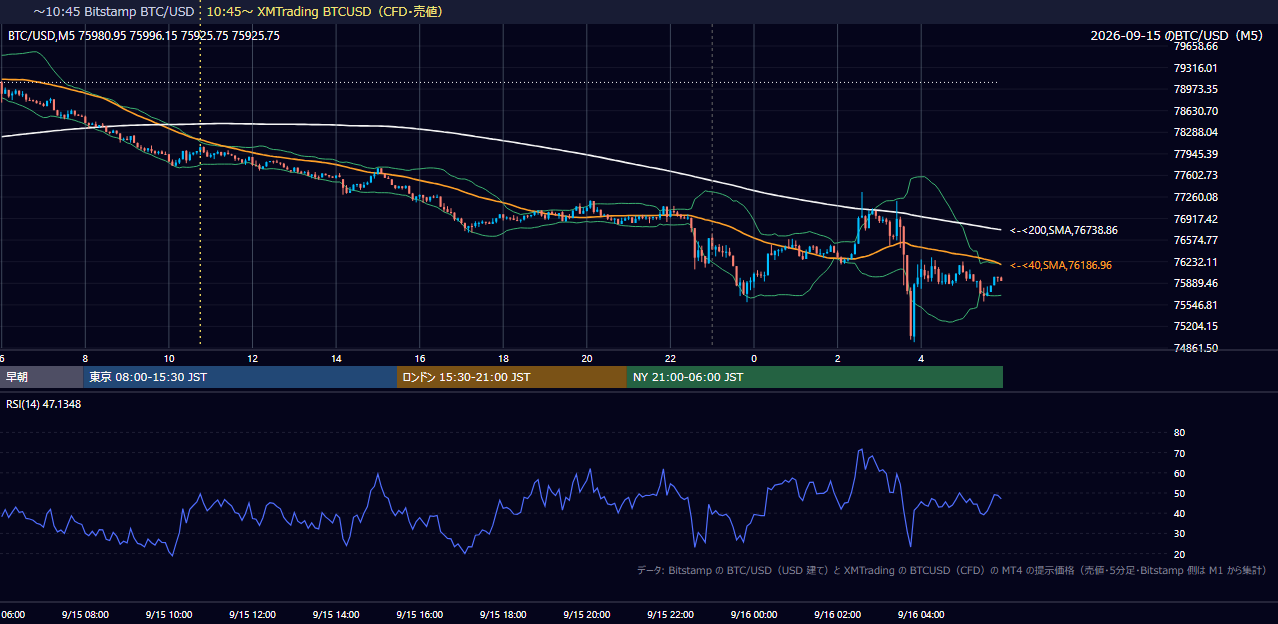Click the bottom axis date "9/15 08:00"
Viewport: 1278px width, 624px height.
[85, 615]
